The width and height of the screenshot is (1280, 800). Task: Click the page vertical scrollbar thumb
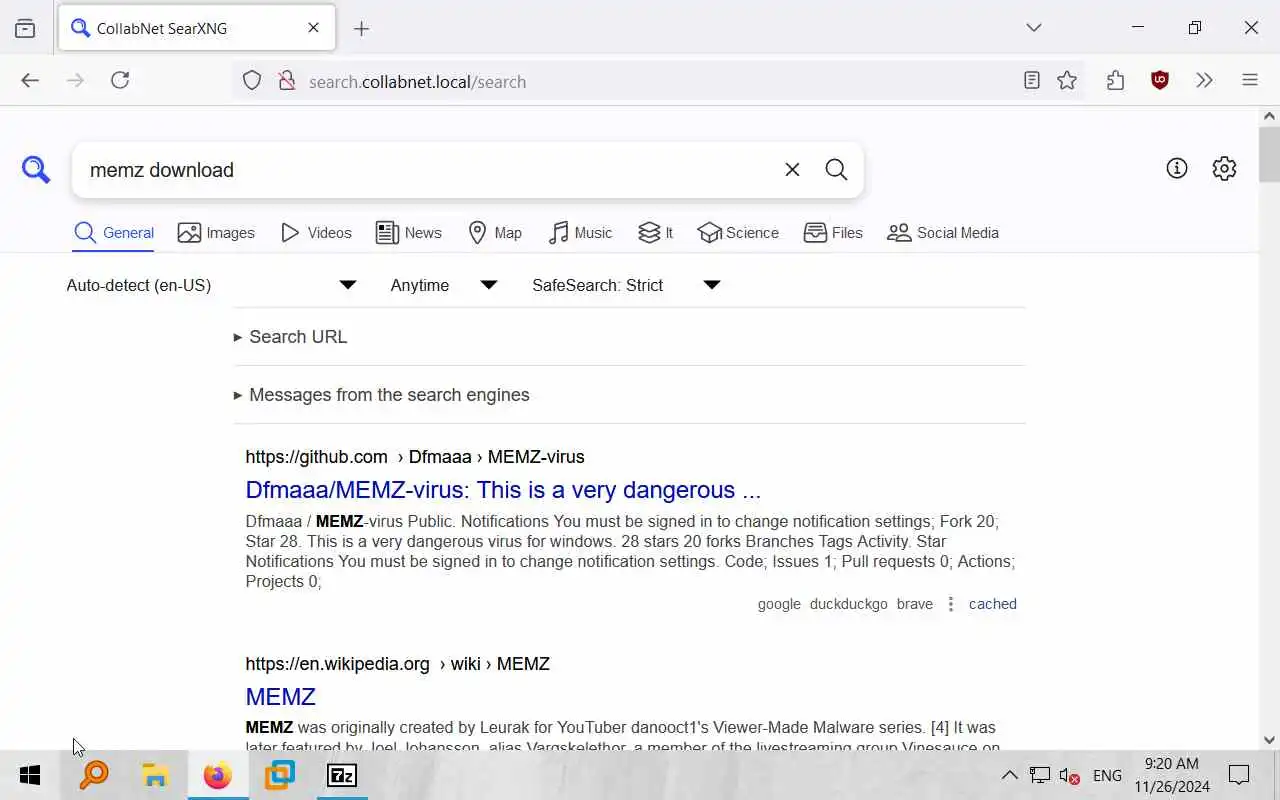pos(1270,154)
